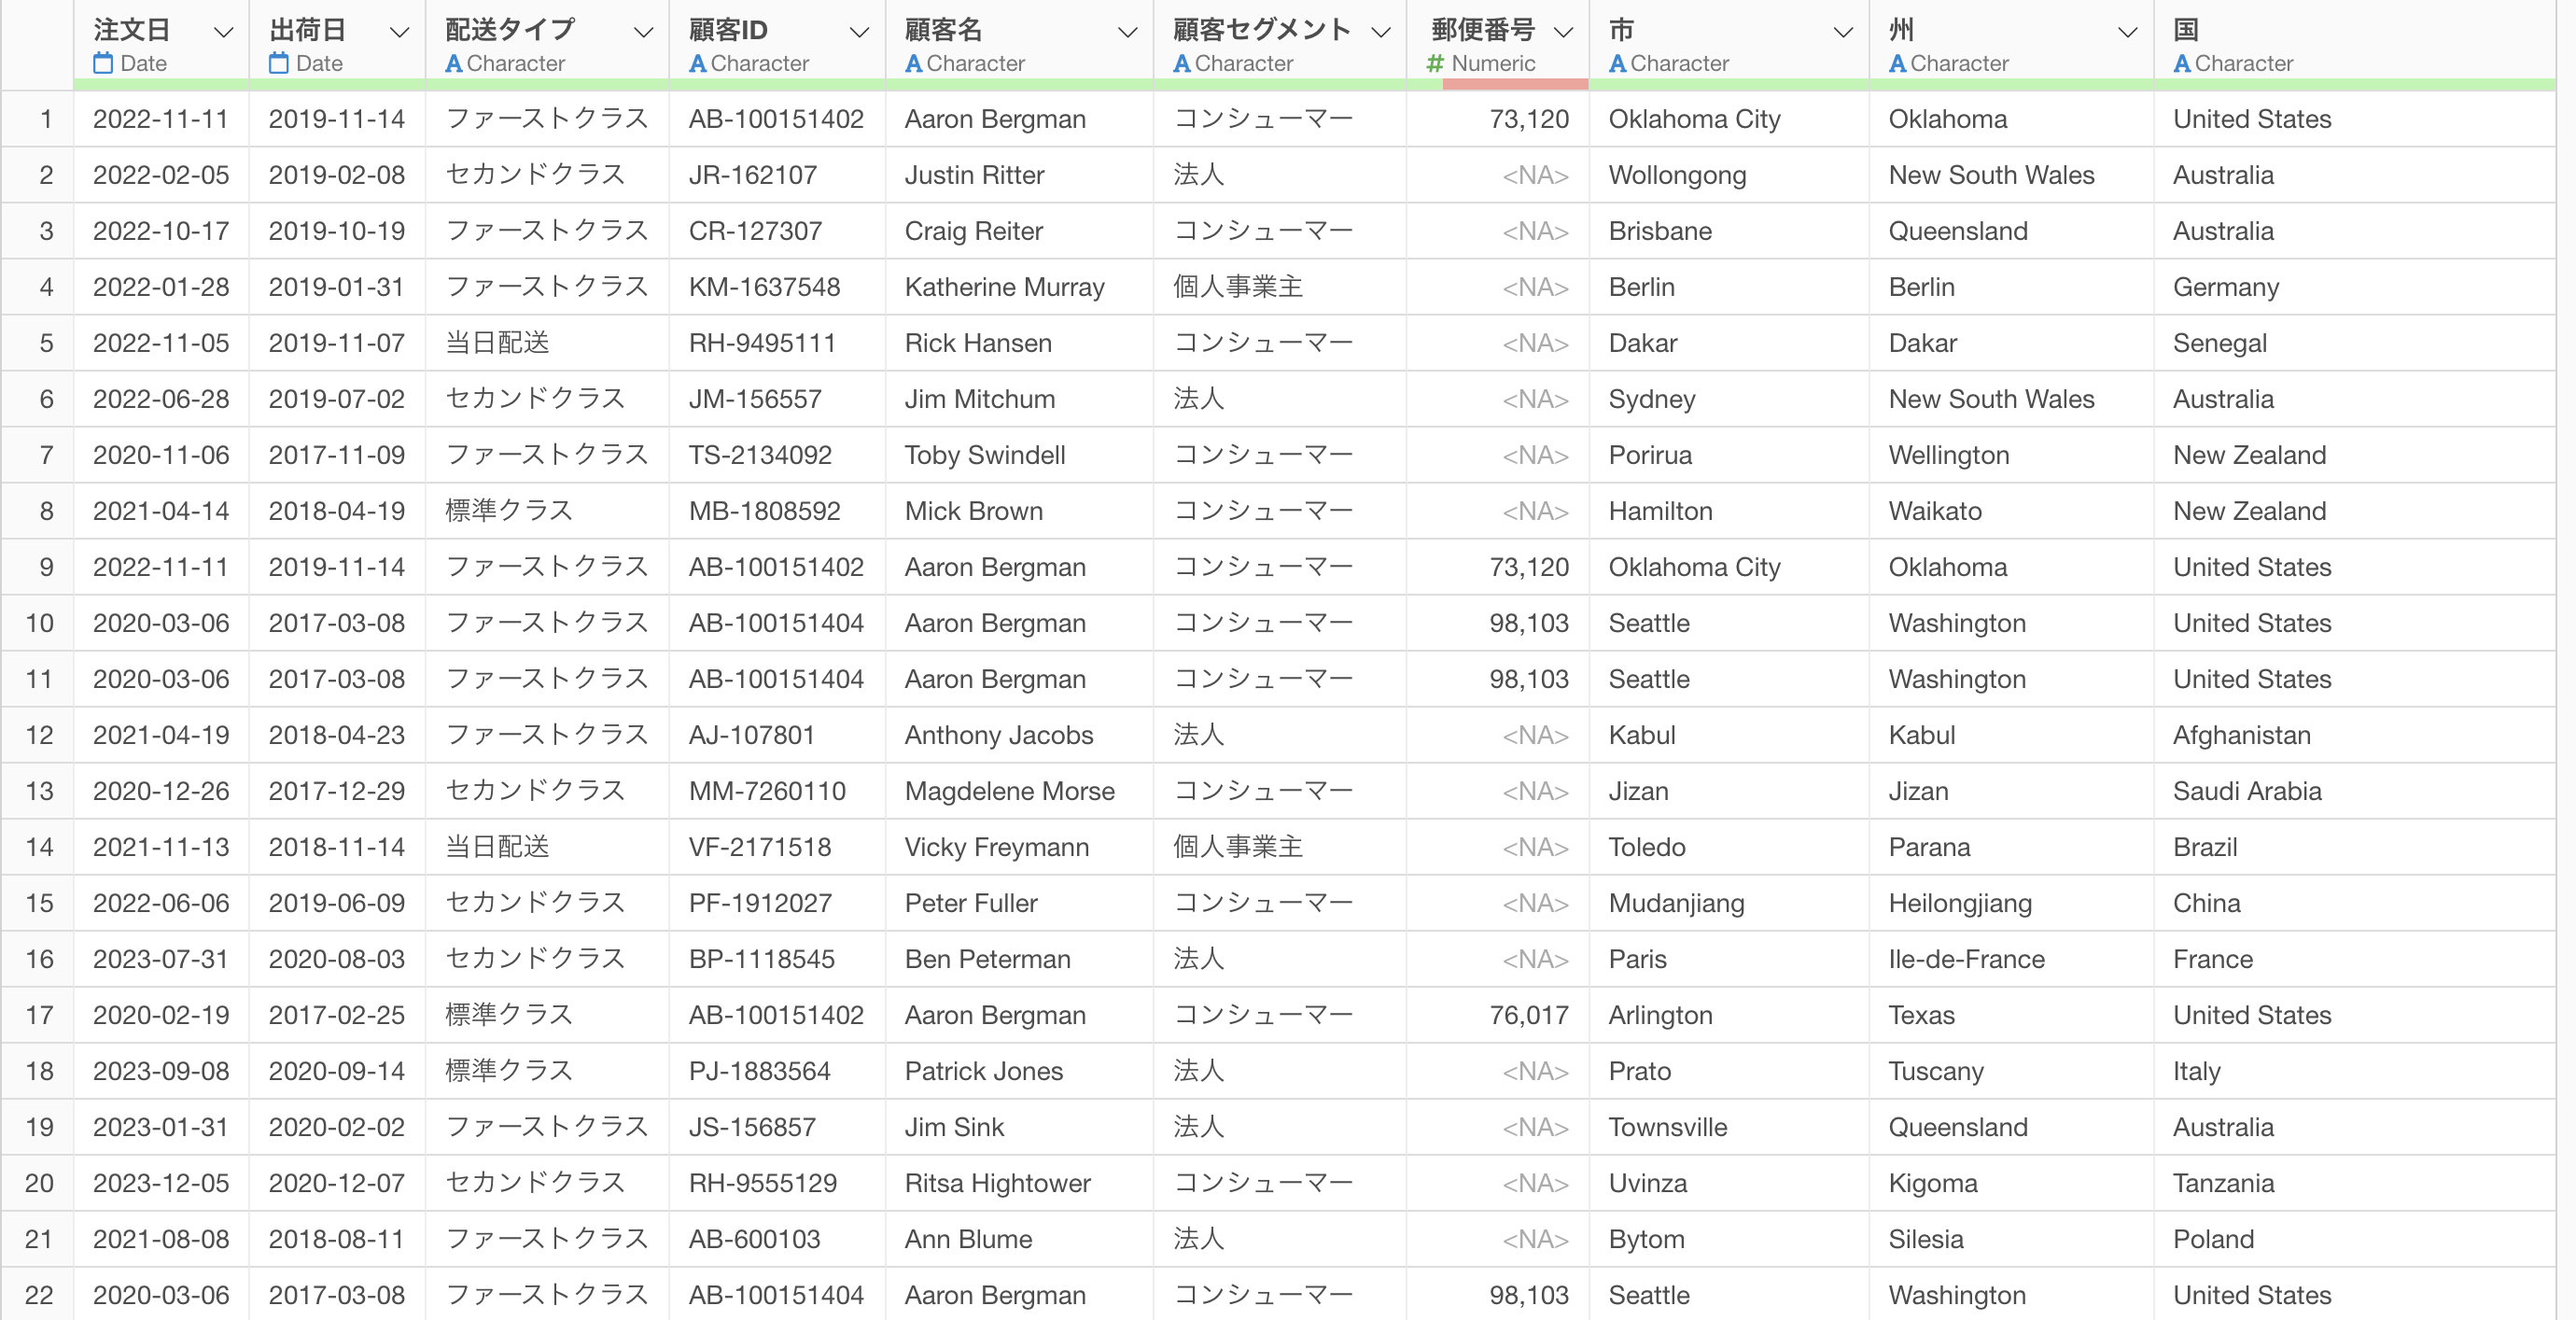Open the 注文日 column dropdown menu
Screen dimensions: 2576x1320
pos(224,32)
